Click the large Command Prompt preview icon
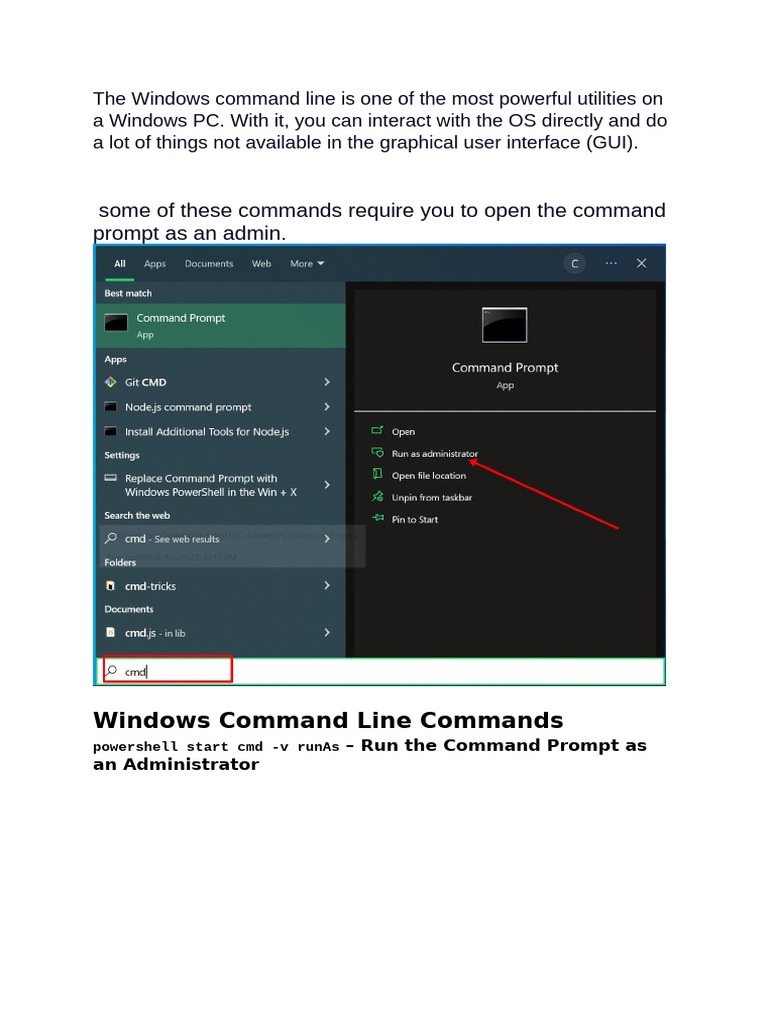The width and height of the screenshot is (768, 1024). 504,325
